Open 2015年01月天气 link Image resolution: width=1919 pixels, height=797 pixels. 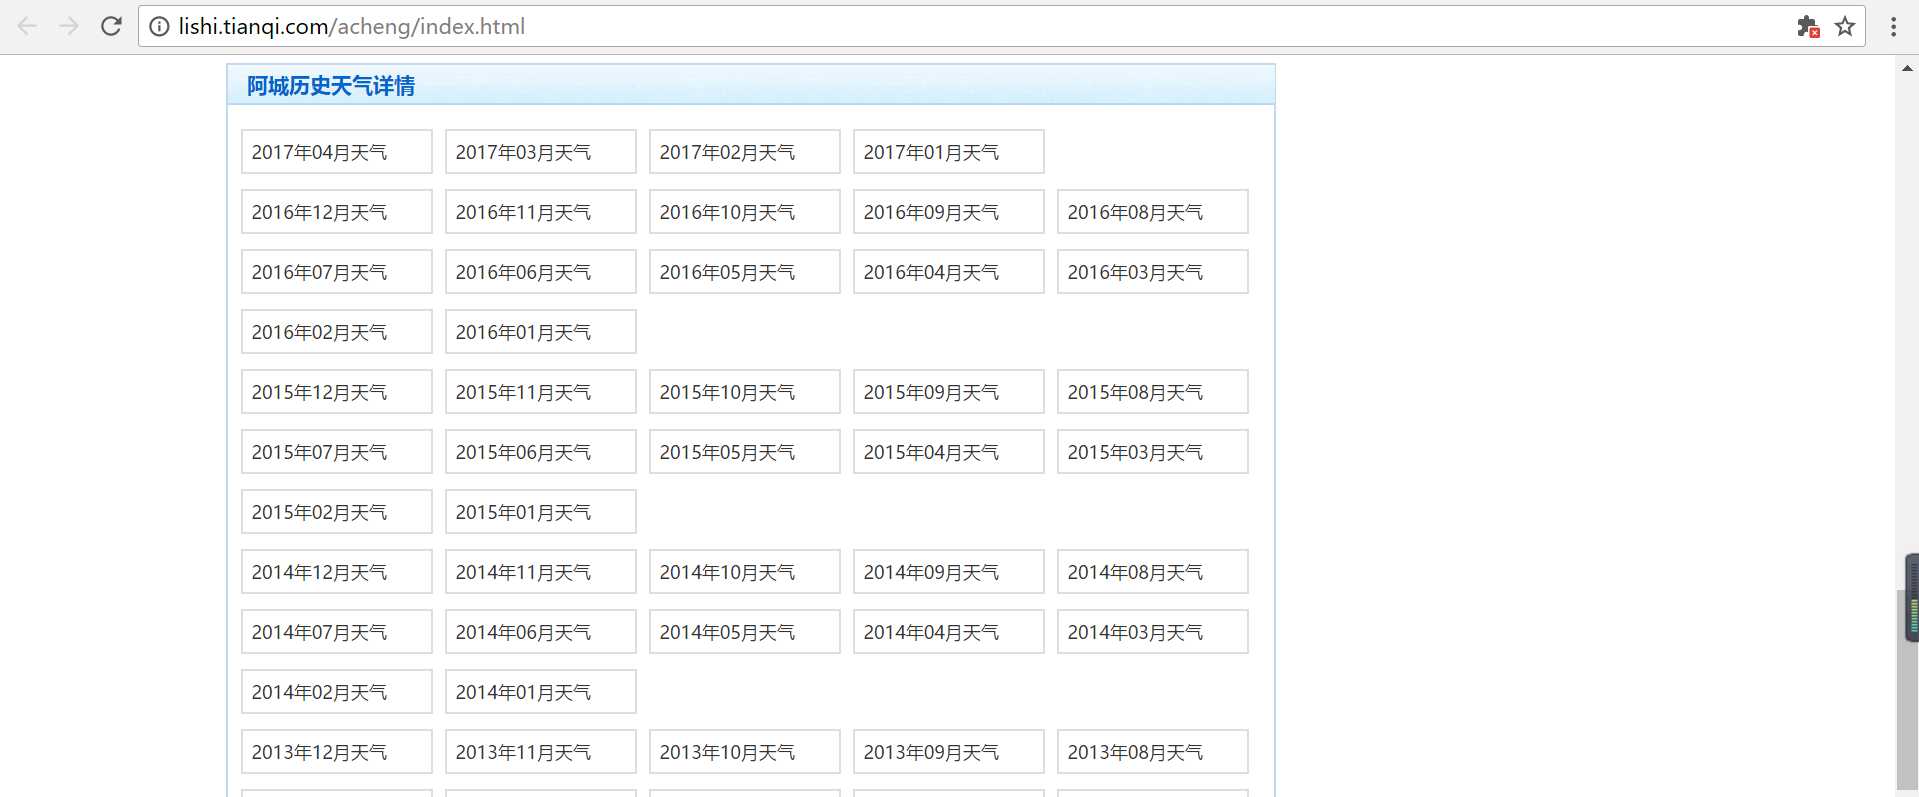click(x=541, y=512)
